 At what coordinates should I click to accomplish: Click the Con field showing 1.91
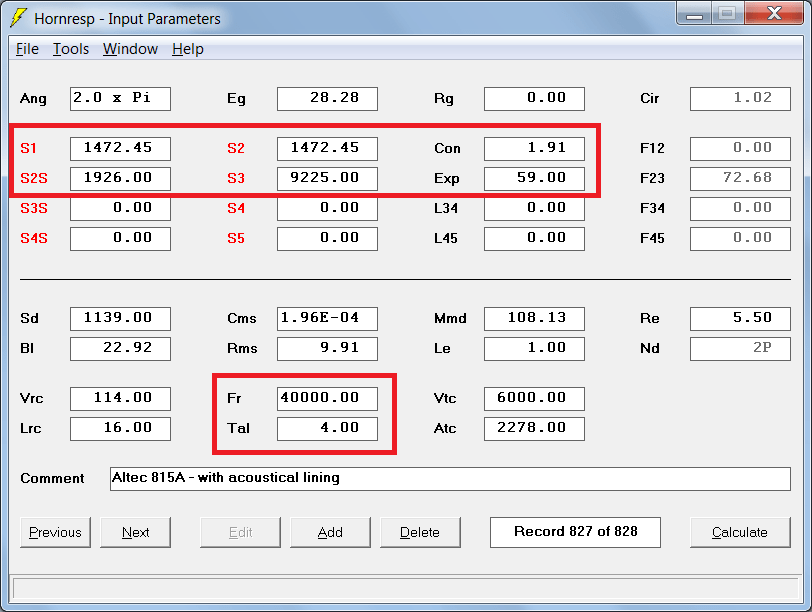534,149
